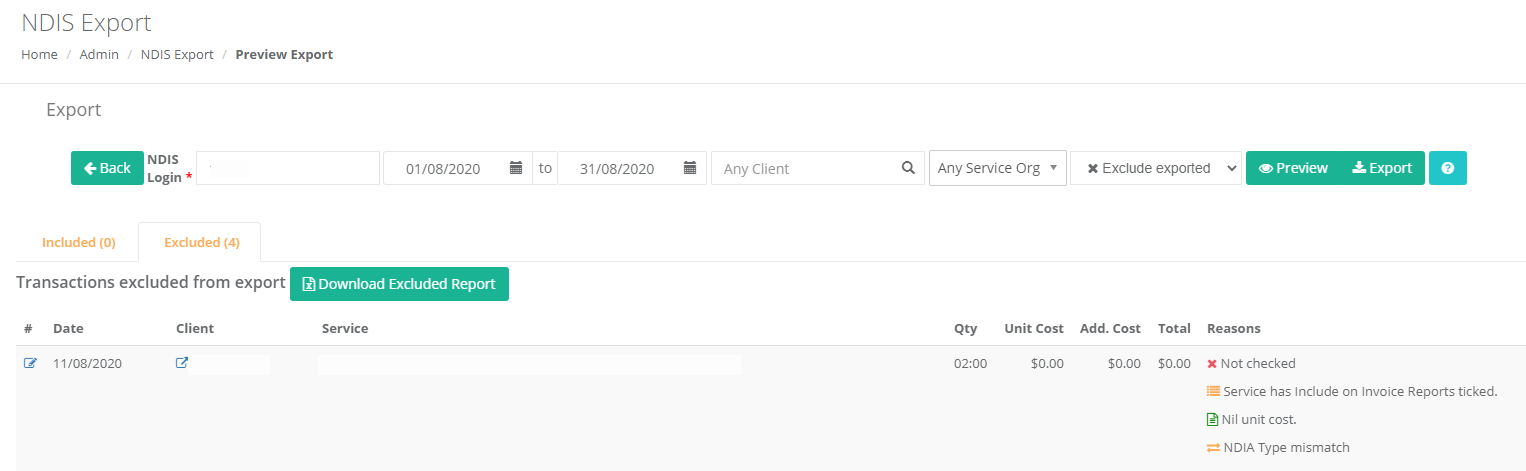Screen dimensions: 1526x471
Task: Click the client search magnifier icon
Action: pyautogui.click(x=908, y=168)
